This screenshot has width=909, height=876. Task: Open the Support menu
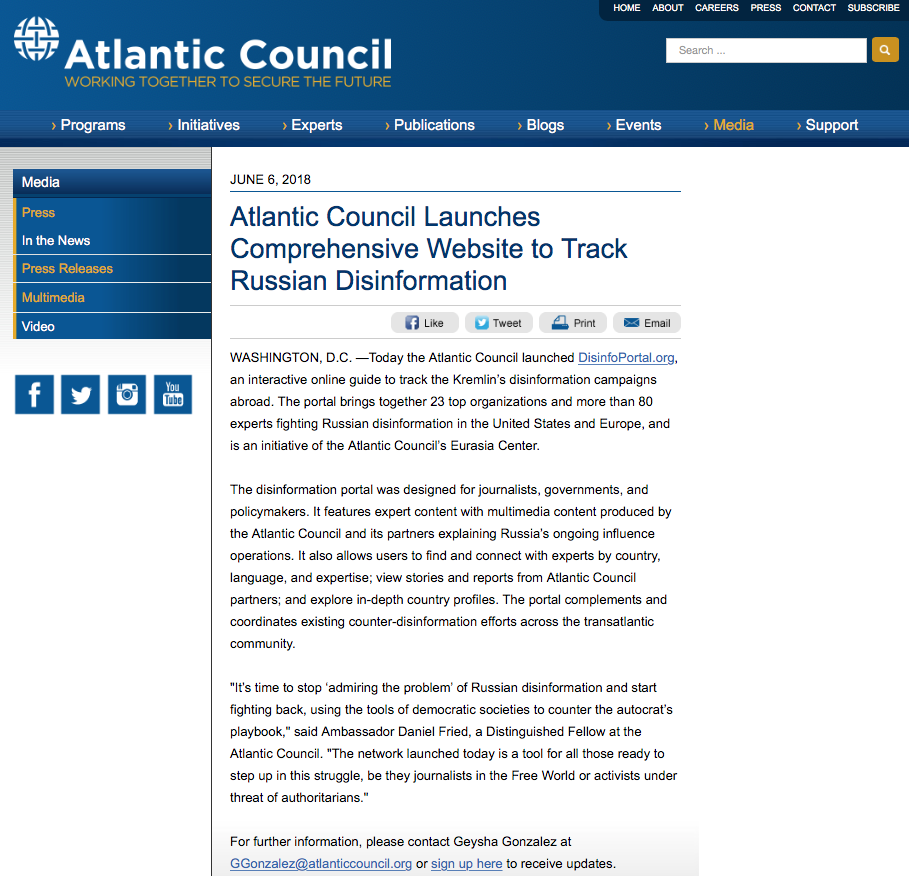[827, 125]
